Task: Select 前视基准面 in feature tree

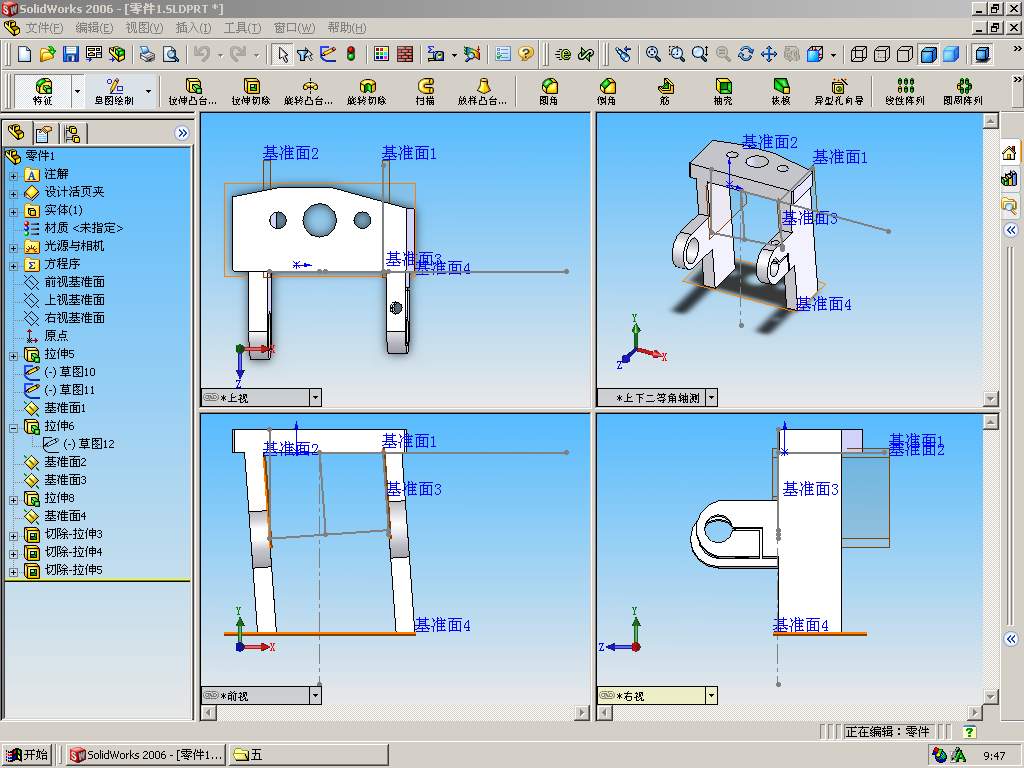Action: (x=74, y=282)
